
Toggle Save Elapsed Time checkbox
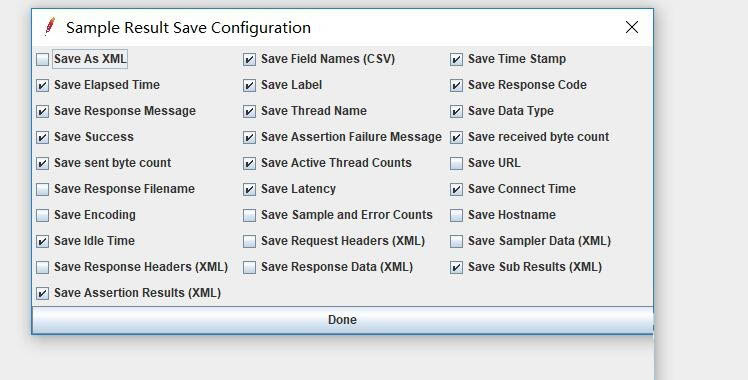tap(42, 85)
